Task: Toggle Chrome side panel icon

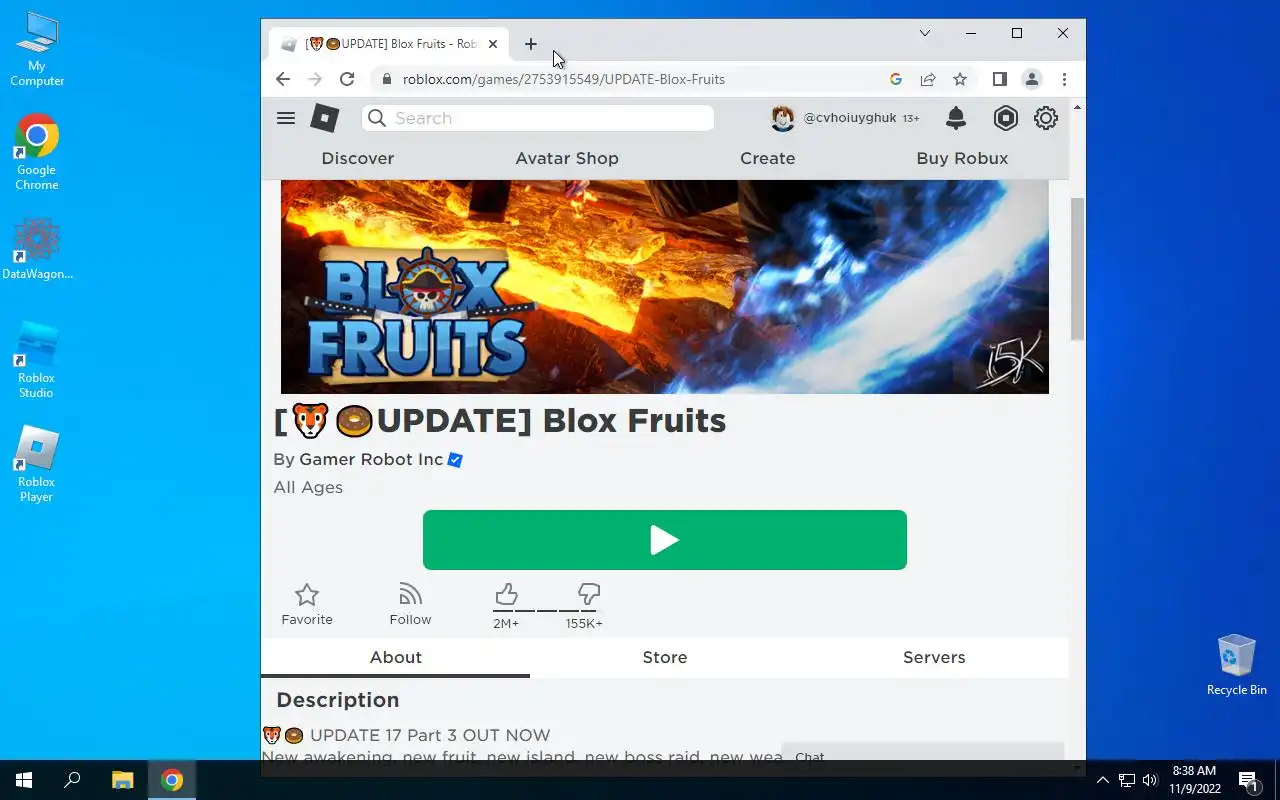Action: 999,79
